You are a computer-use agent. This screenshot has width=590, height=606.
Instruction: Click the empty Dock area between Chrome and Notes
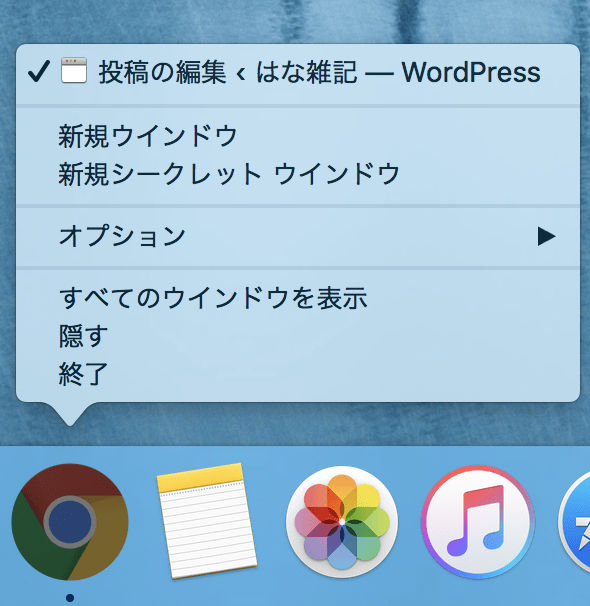click(x=142, y=522)
